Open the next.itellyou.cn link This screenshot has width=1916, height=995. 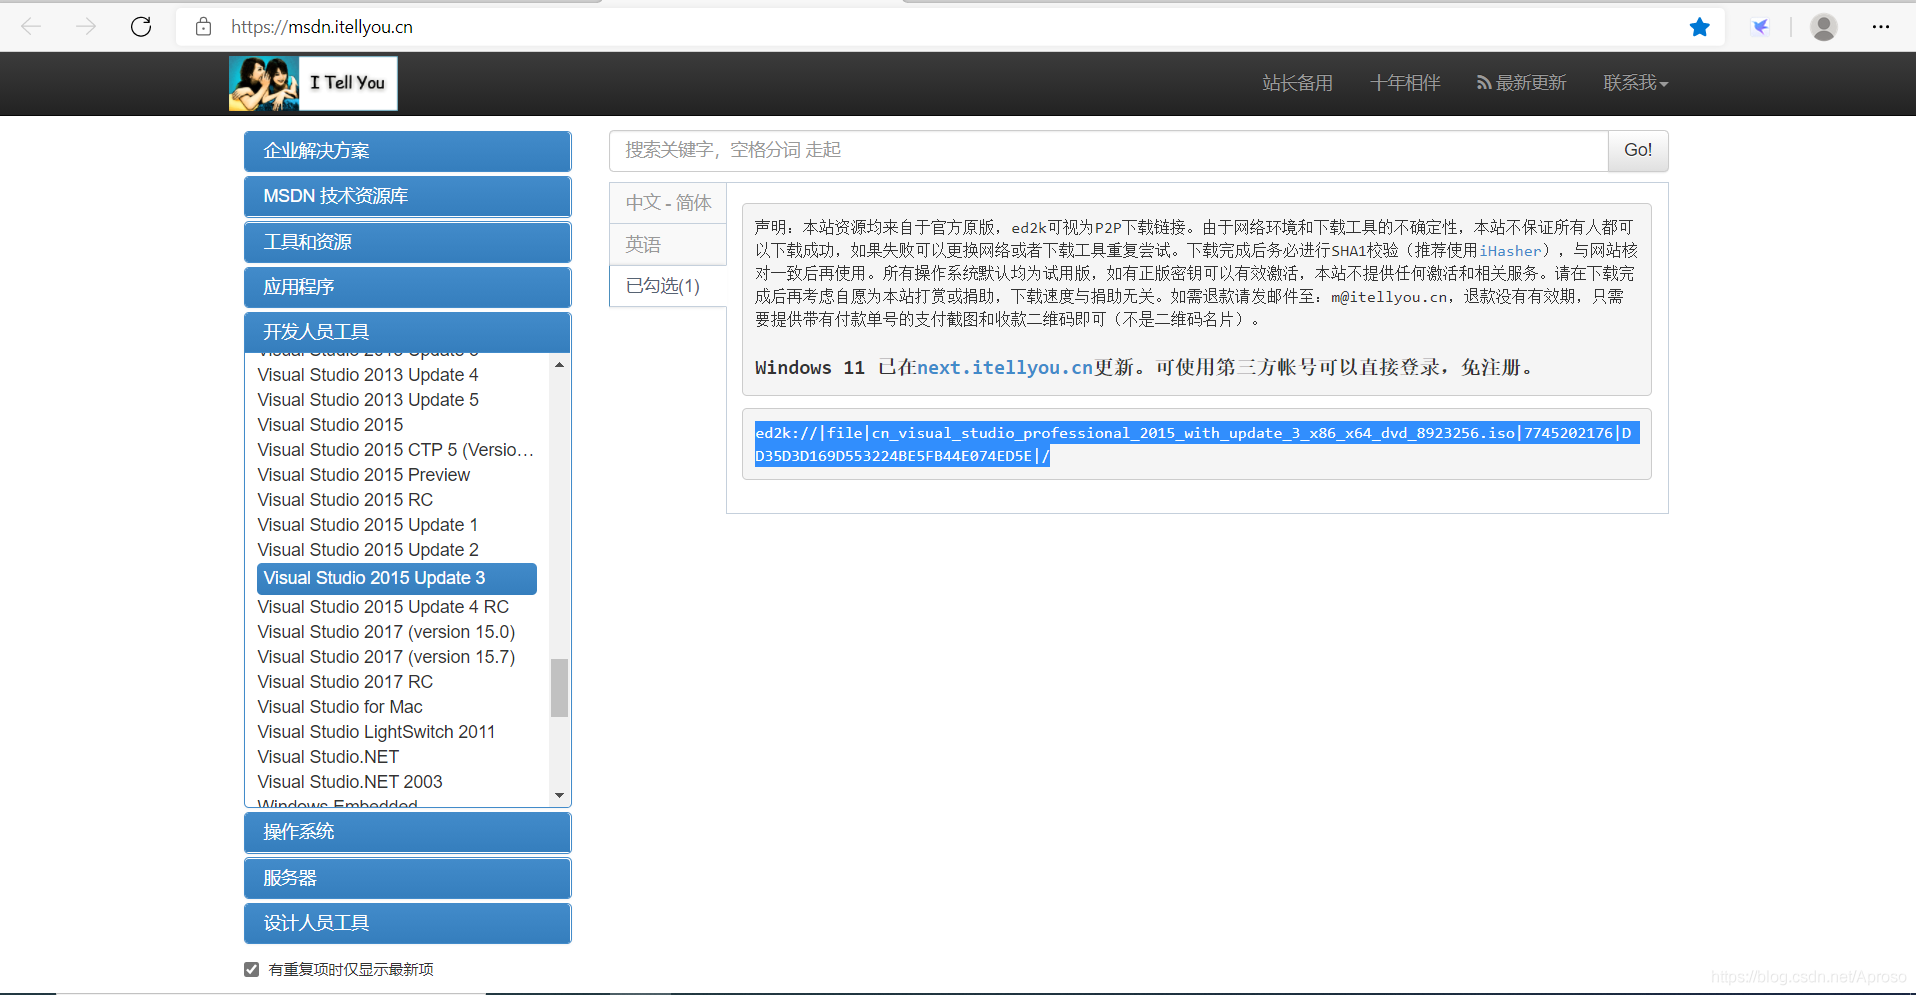[x=1005, y=368]
